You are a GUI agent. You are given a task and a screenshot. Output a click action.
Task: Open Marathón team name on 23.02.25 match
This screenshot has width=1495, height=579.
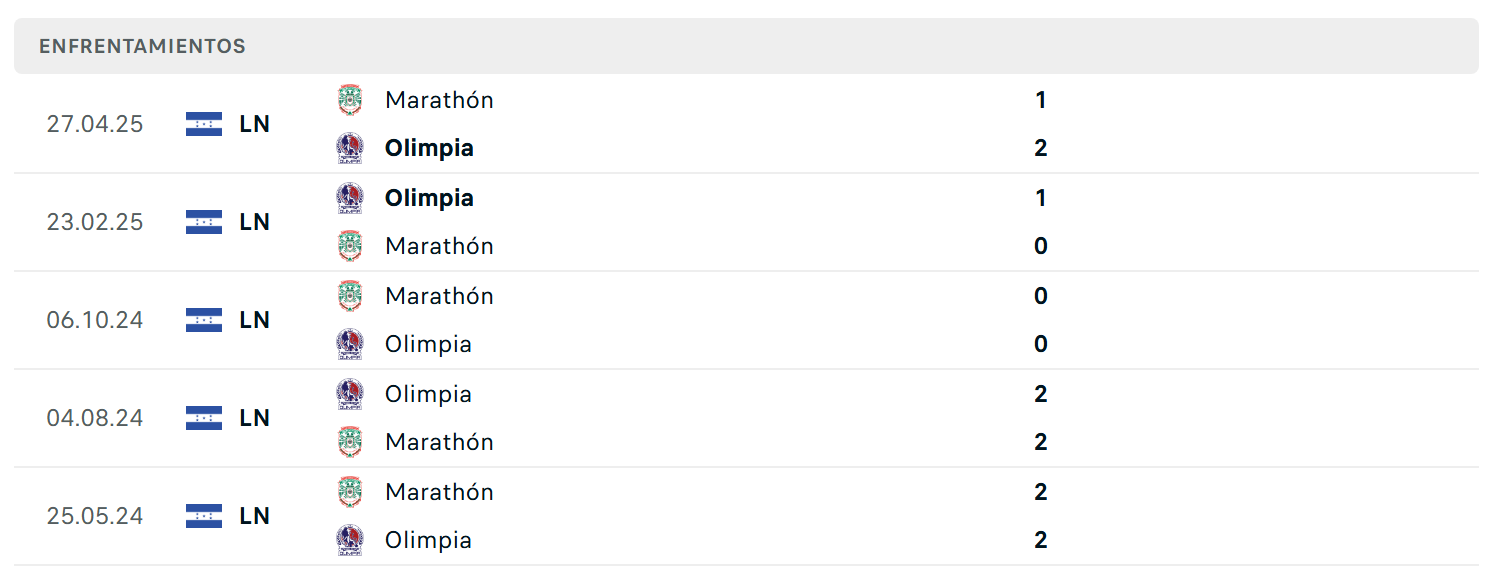pyautogui.click(x=439, y=246)
